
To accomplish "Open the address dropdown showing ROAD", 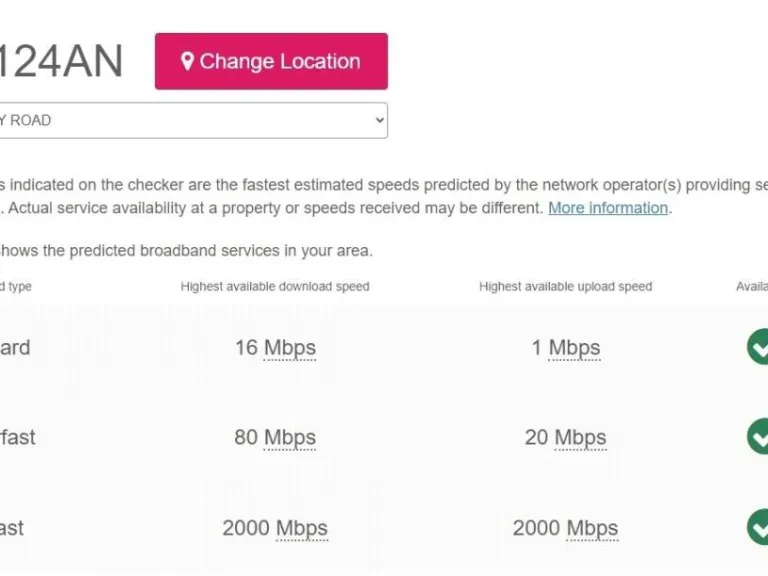I will 190,120.
